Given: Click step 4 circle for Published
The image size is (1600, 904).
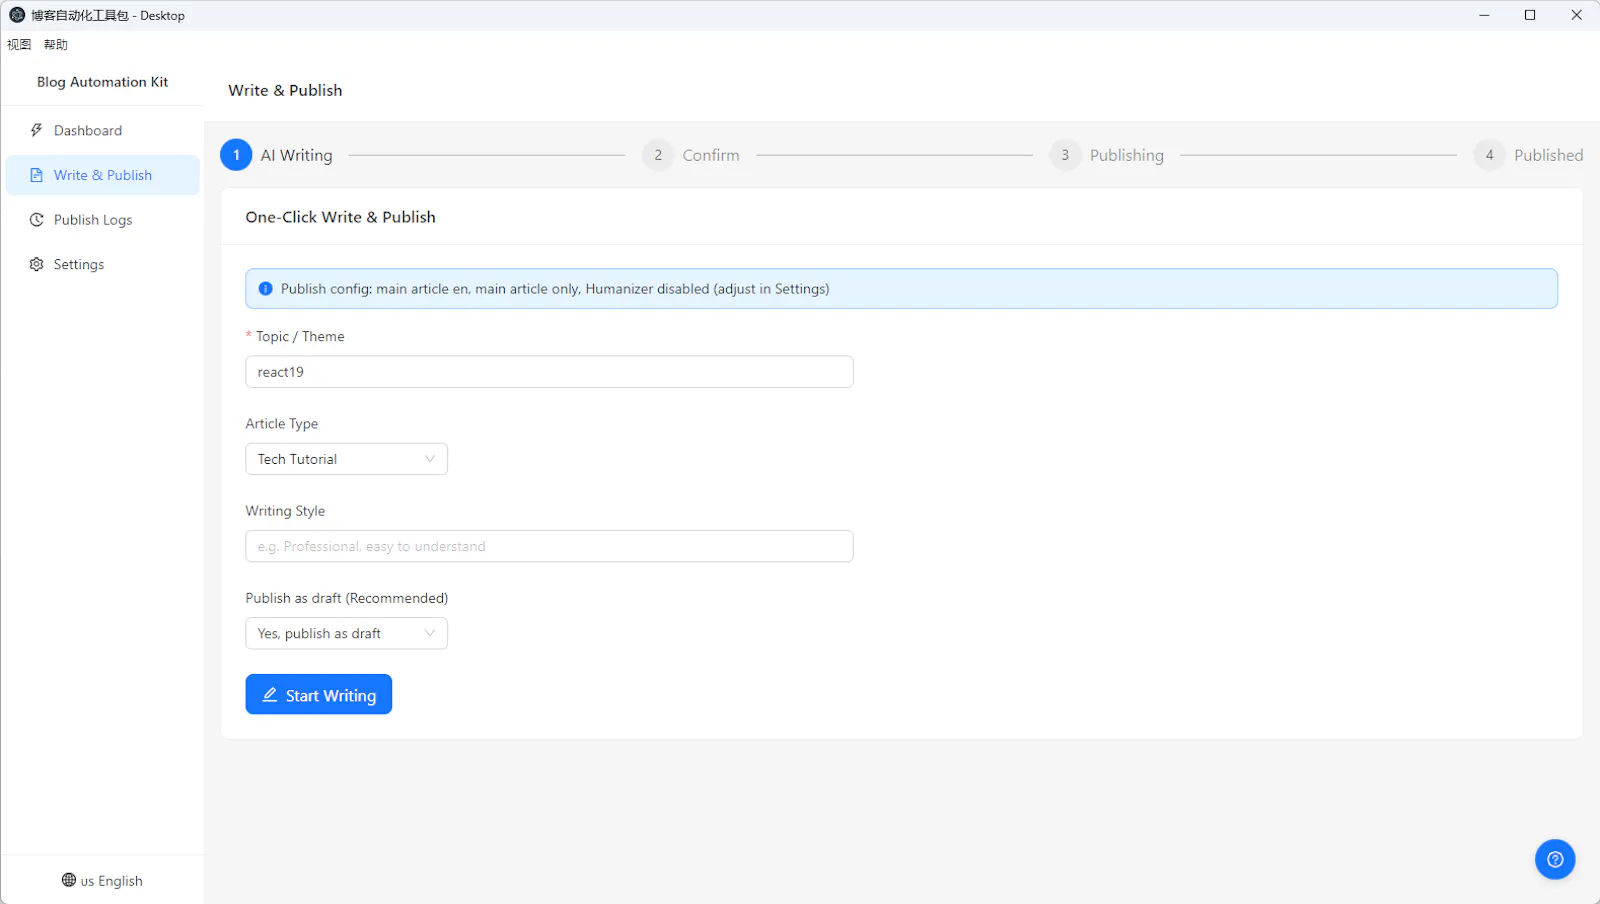Looking at the screenshot, I should click(1489, 155).
